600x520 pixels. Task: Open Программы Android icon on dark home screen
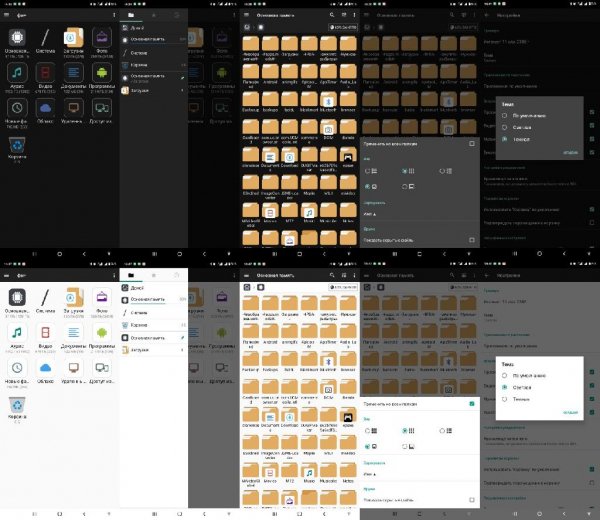pos(102,73)
